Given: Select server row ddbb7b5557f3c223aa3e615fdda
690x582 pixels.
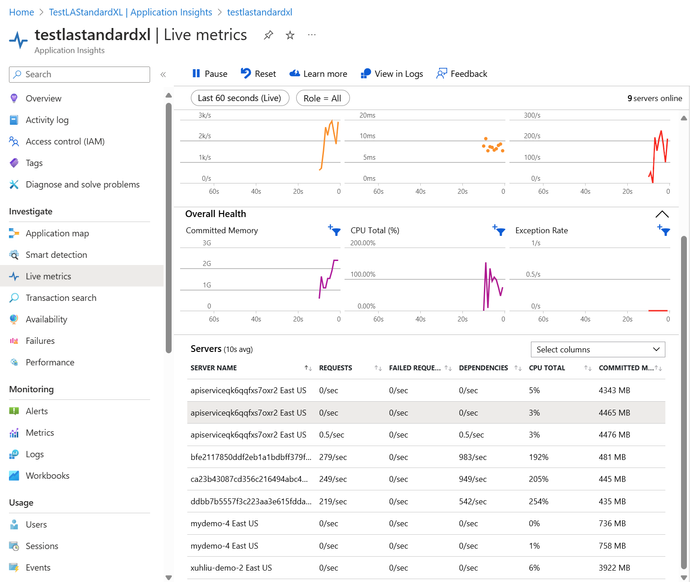Looking at the screenshot, I should click(426, 502).
